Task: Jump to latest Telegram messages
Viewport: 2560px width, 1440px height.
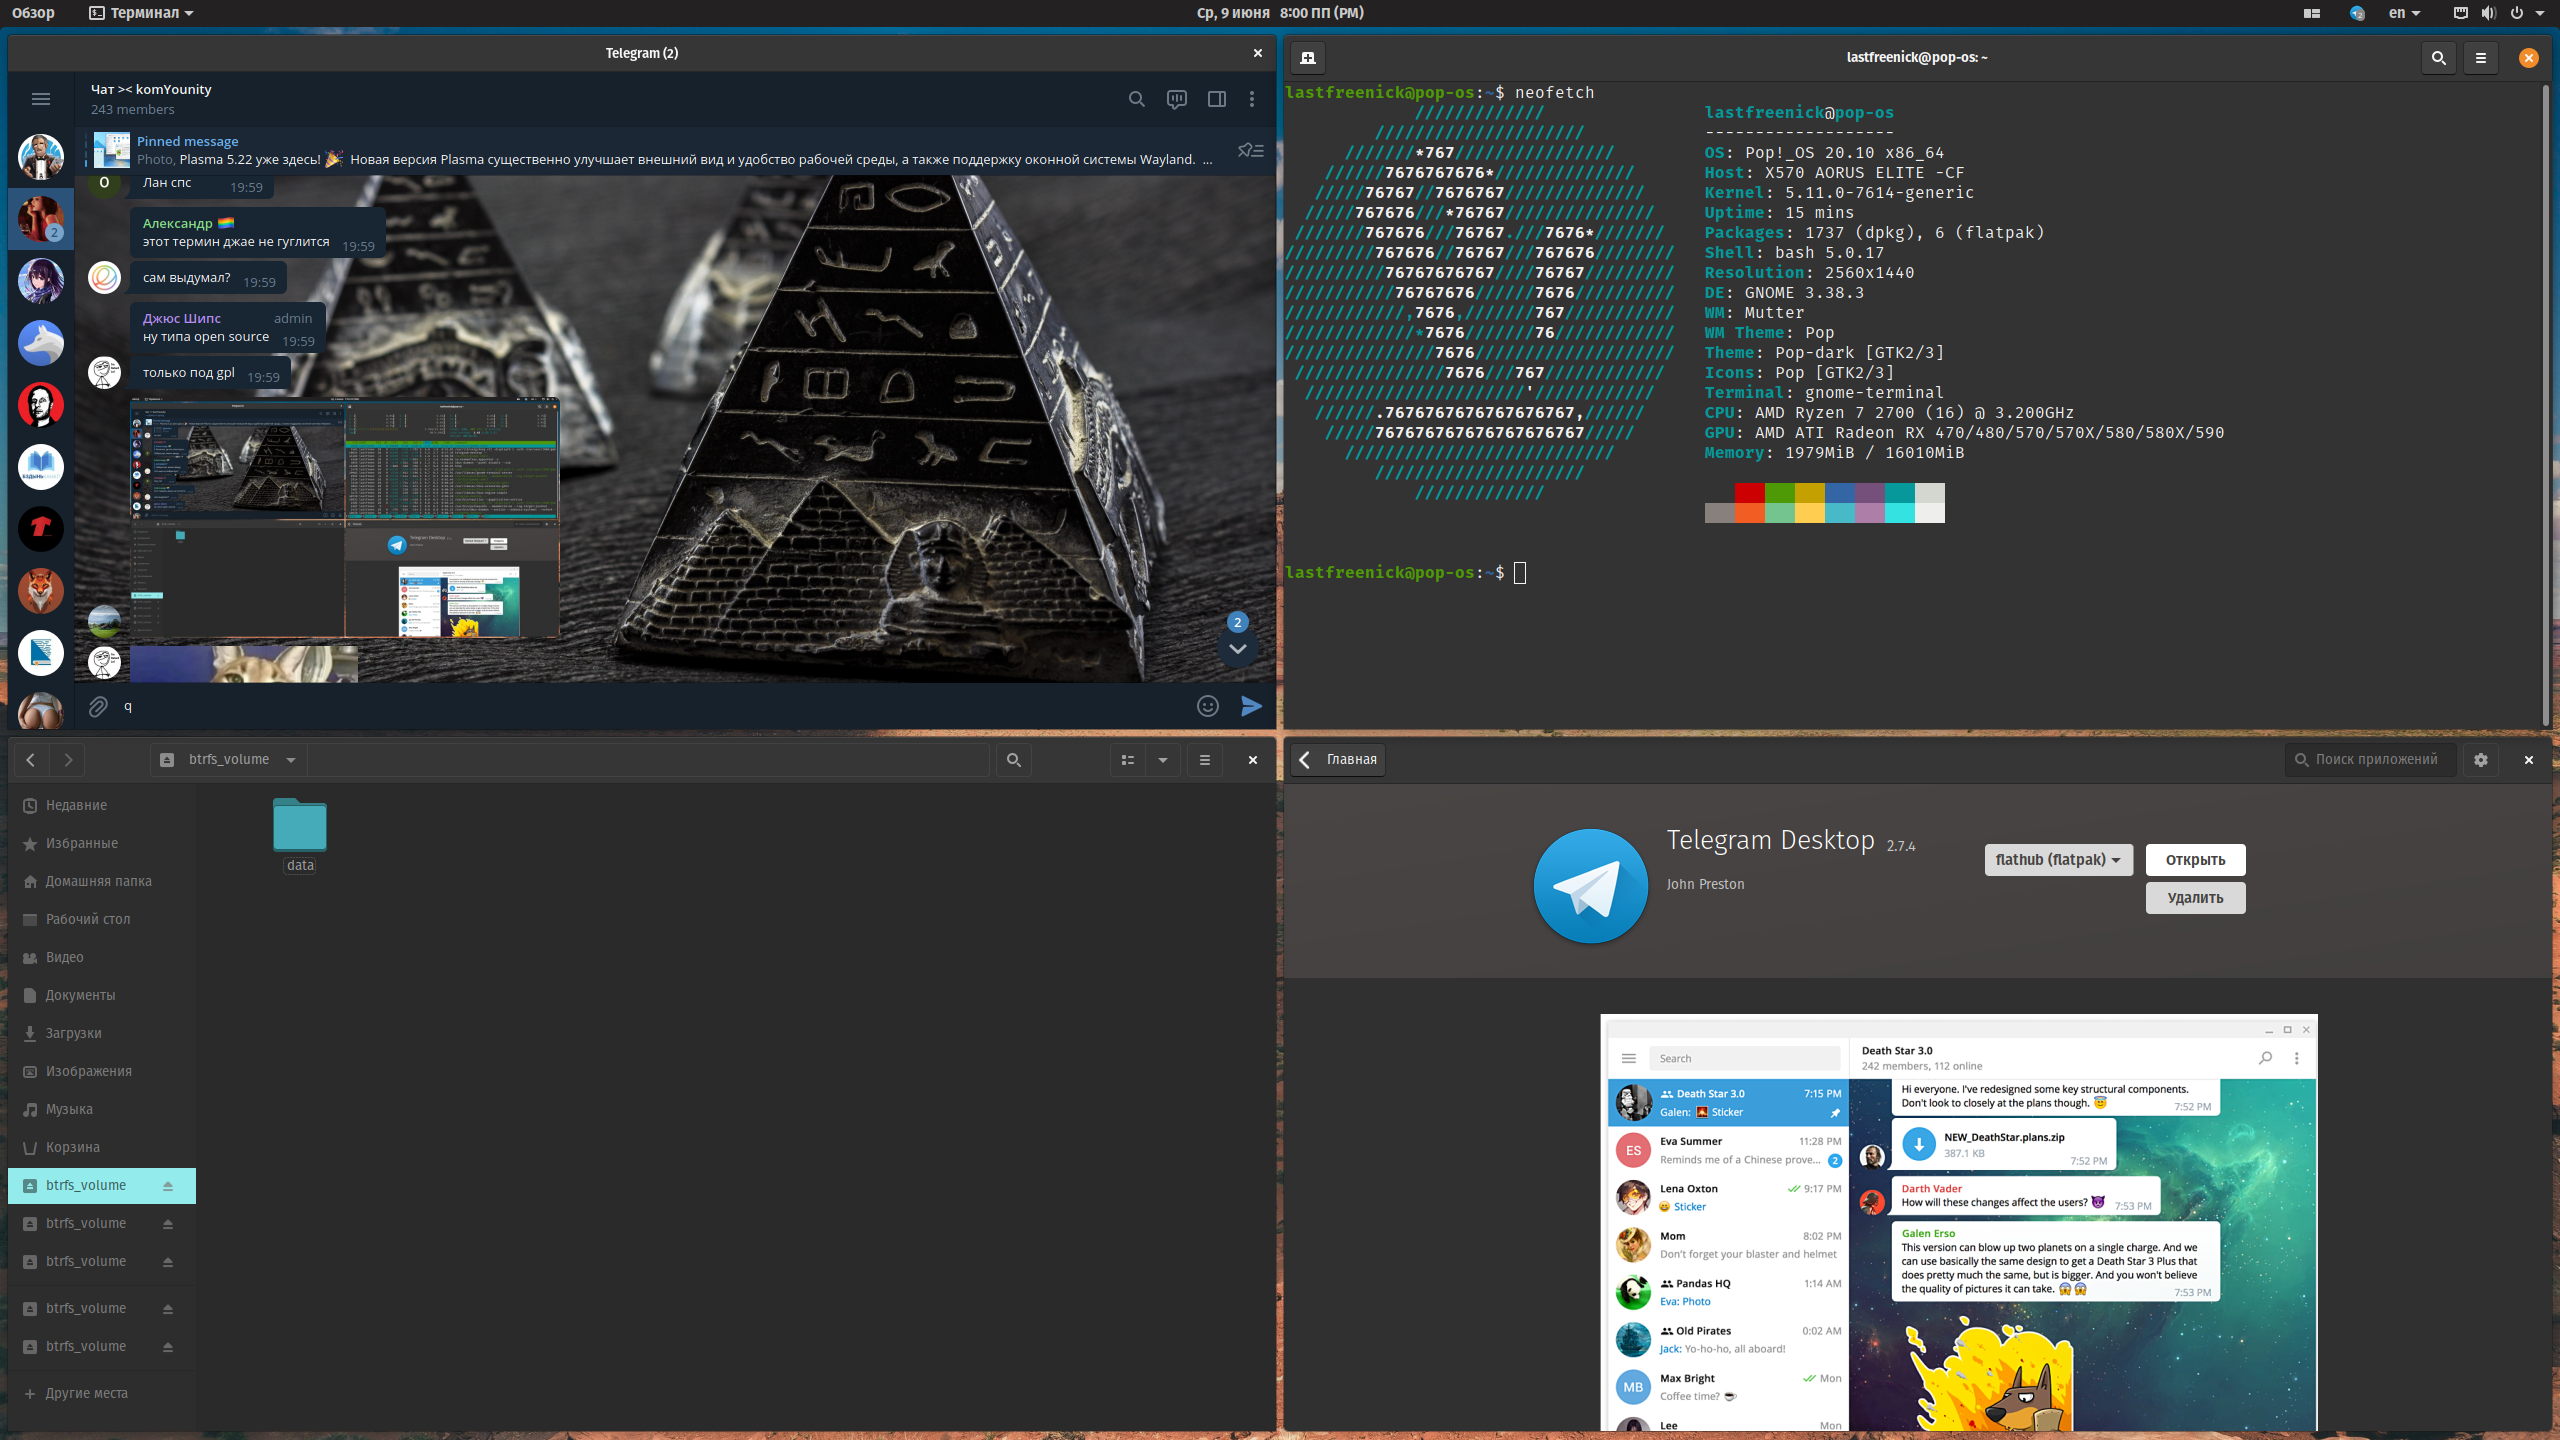Action: (1237, 649)
